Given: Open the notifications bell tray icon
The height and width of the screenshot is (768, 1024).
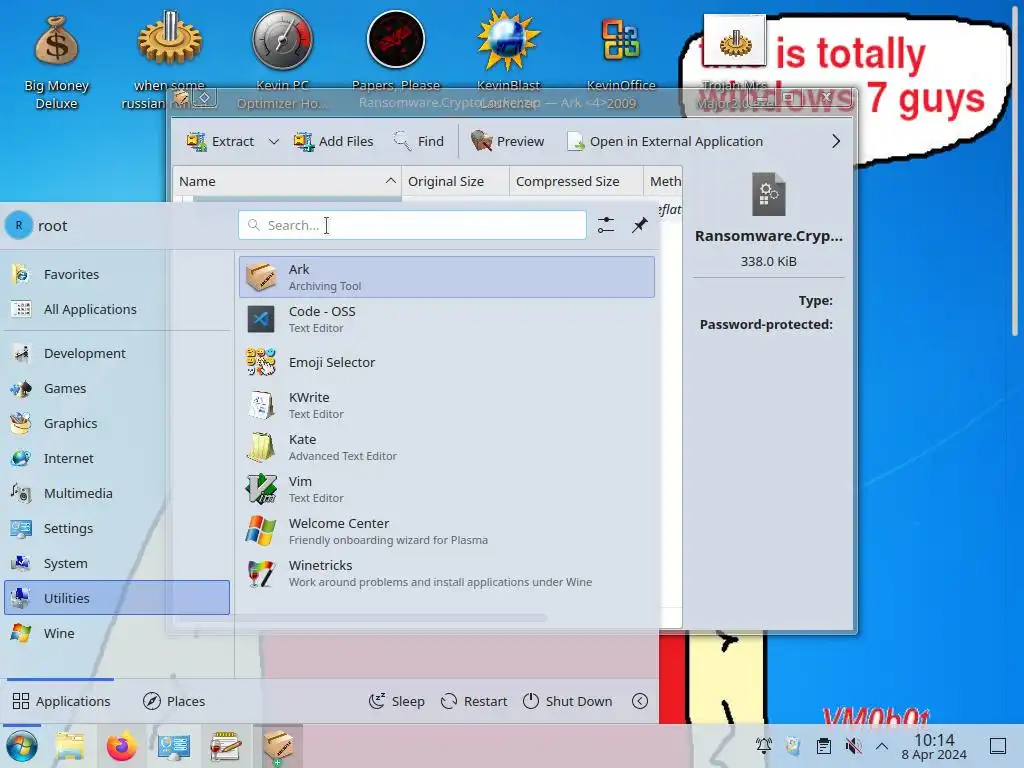Looking at the screenshot, I should [x=763, y=745].
